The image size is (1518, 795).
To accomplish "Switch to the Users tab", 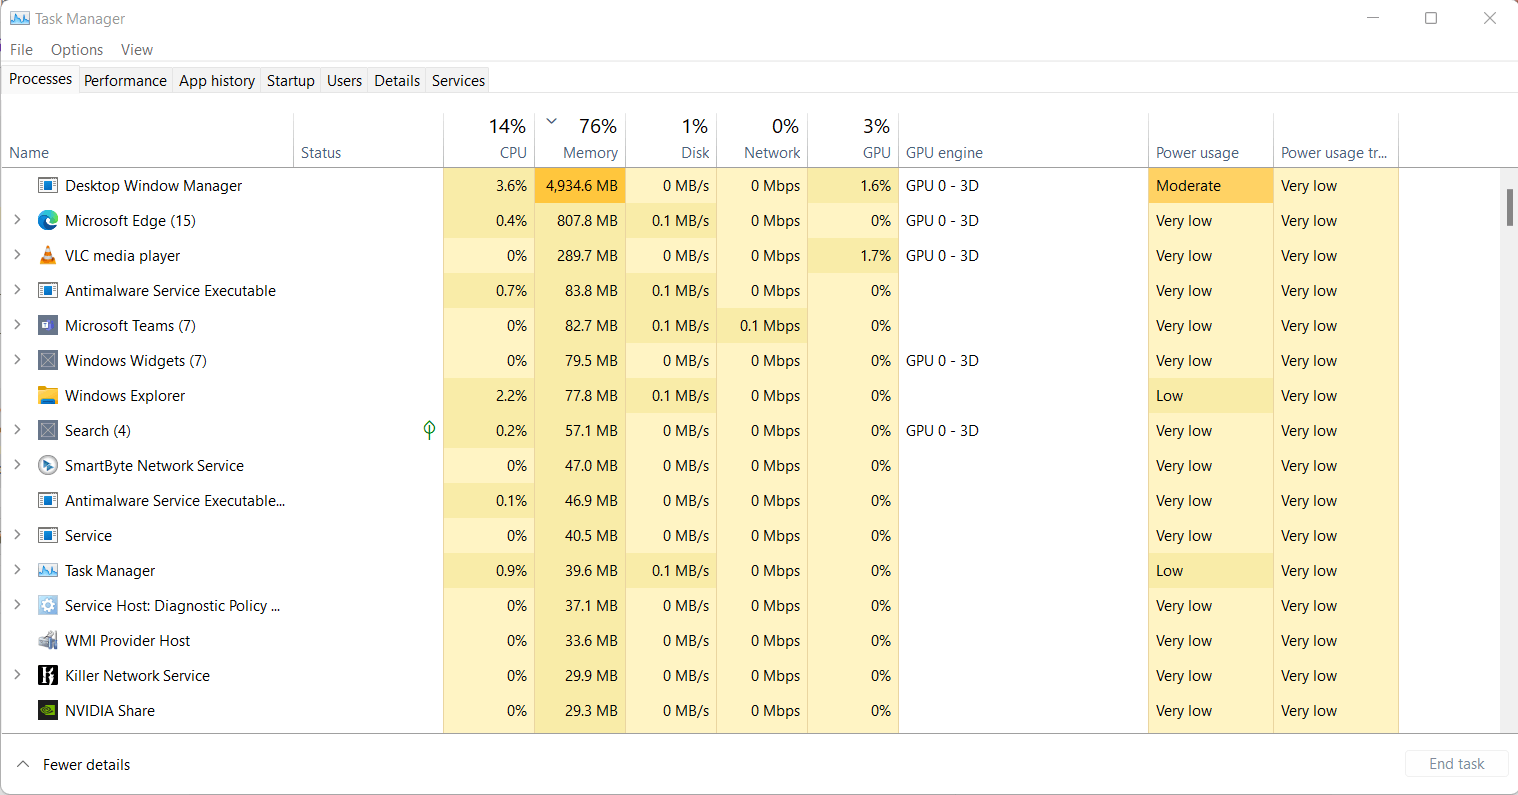I will [x=345, y=81].
